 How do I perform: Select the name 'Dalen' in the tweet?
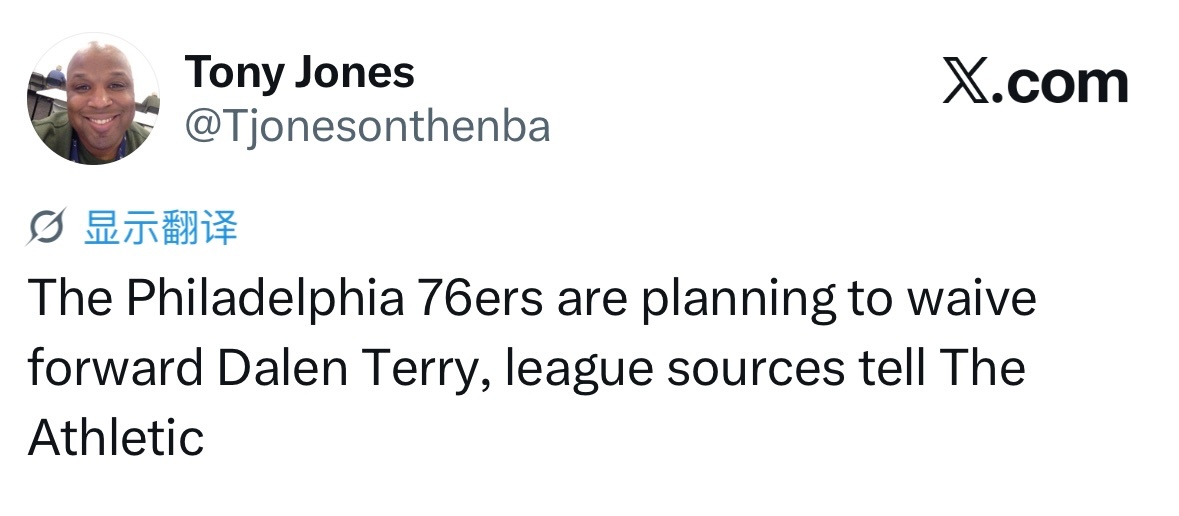(283, 369)
